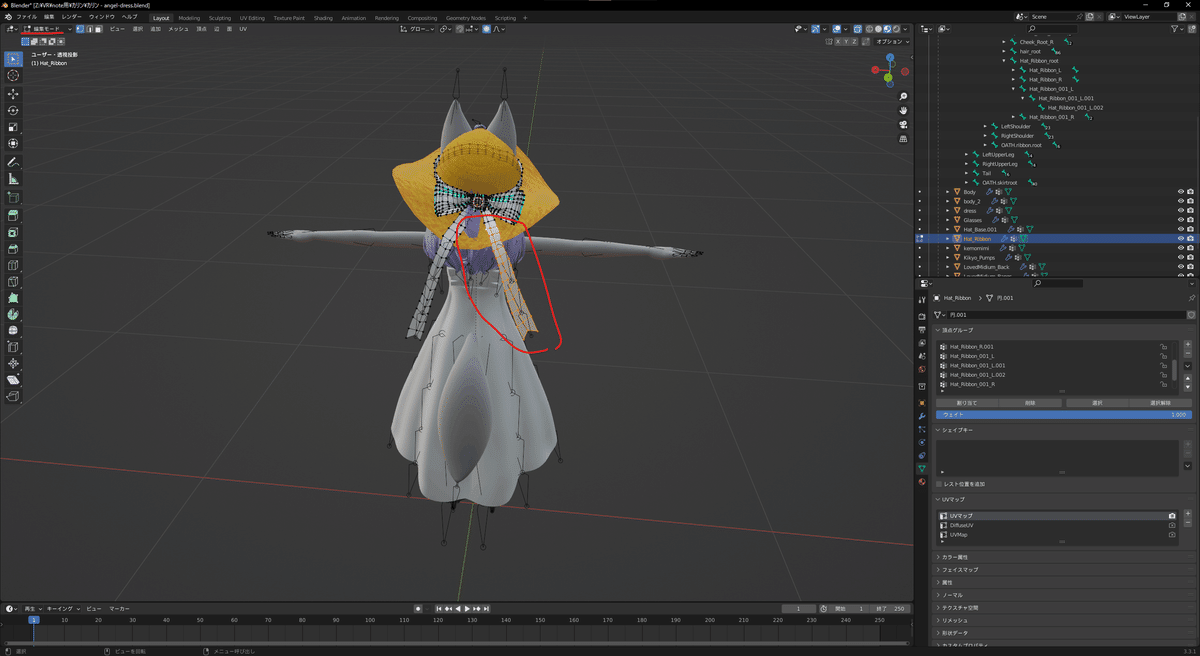Click the viewport pan hand icon

tap(903, 111)
